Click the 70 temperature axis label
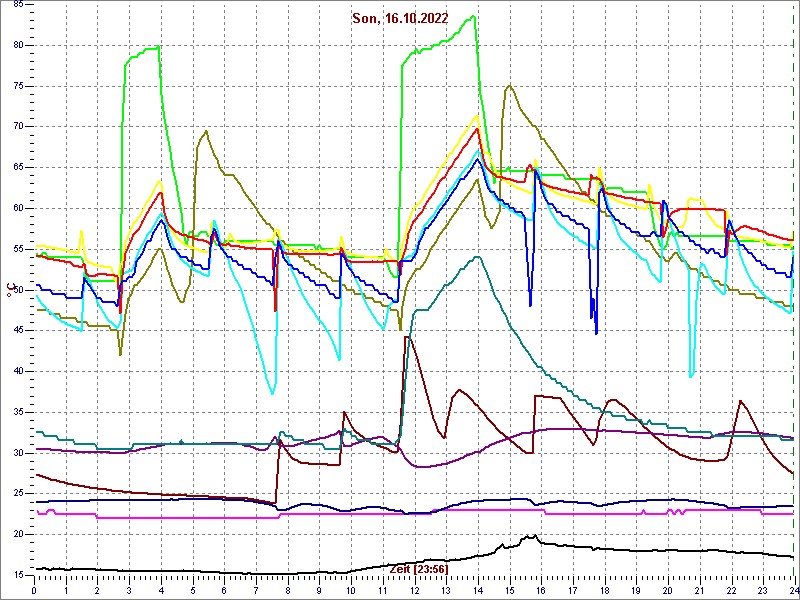800x600 pixels. (x=17, y=127)
